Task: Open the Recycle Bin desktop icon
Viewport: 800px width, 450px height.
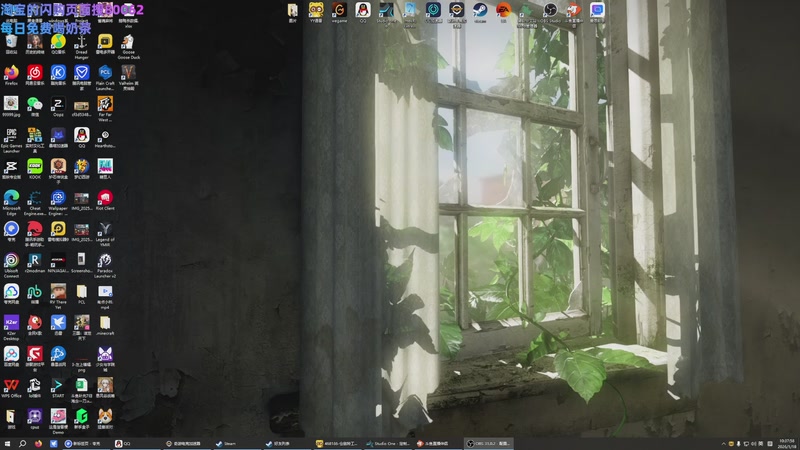Action: click(x=11, y=44)
